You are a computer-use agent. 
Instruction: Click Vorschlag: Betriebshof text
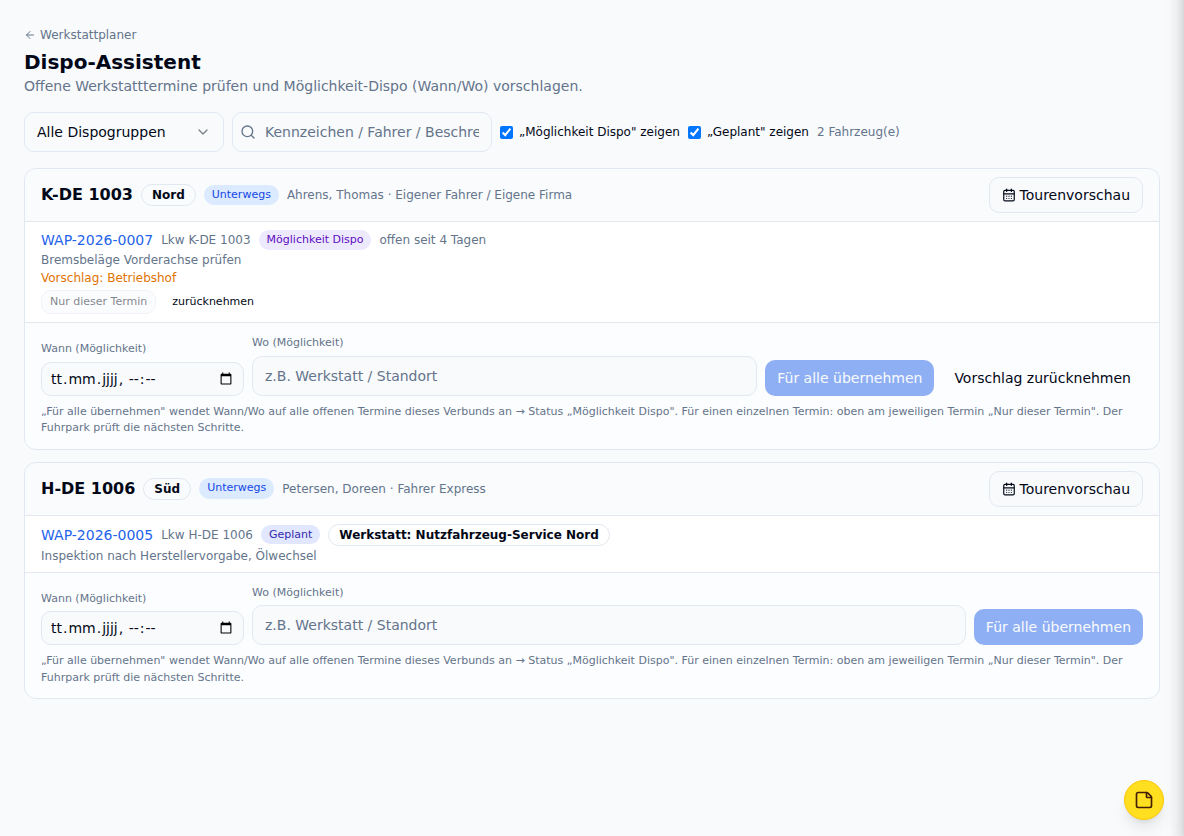(x=109, y=278)
